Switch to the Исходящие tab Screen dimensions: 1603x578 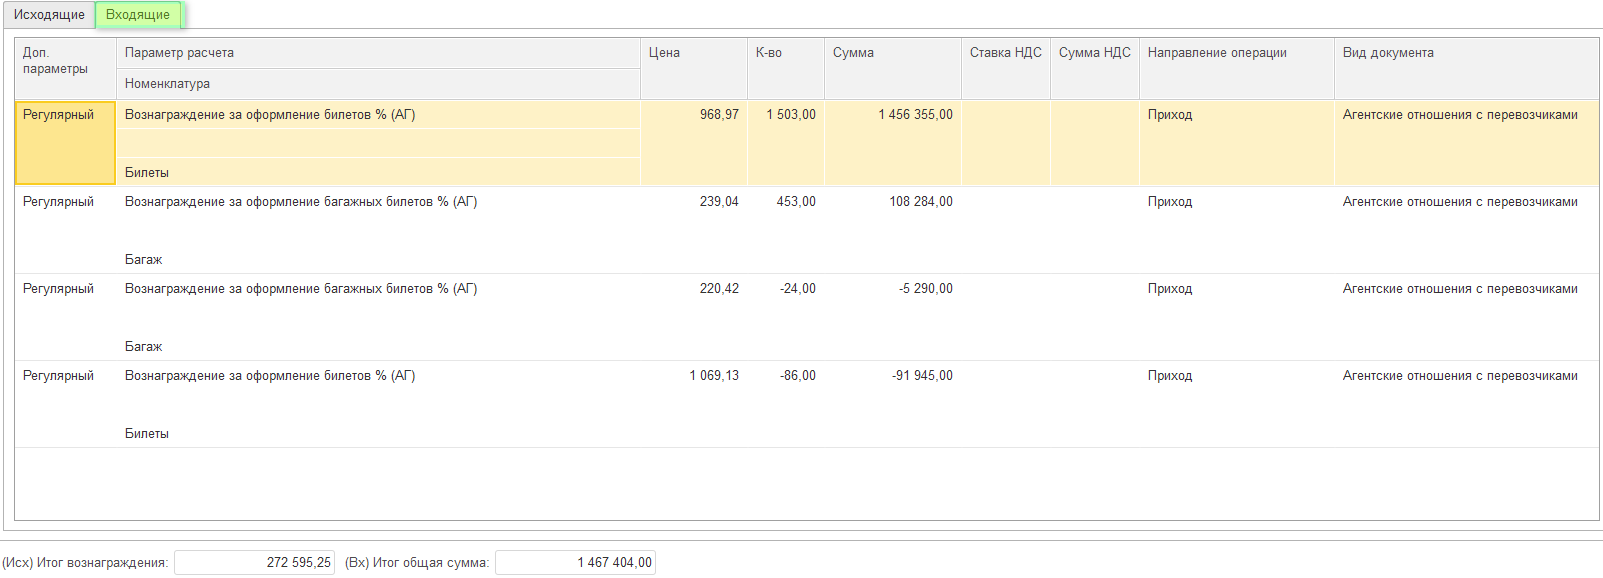[x=49, y=15]
